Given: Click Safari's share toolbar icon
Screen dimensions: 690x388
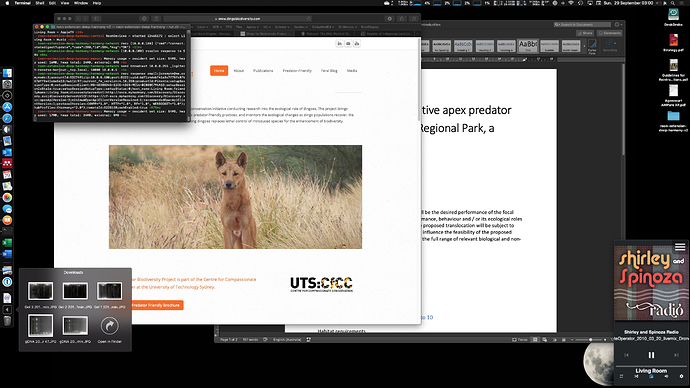Looking at the screenshot, I should point(402,18).
